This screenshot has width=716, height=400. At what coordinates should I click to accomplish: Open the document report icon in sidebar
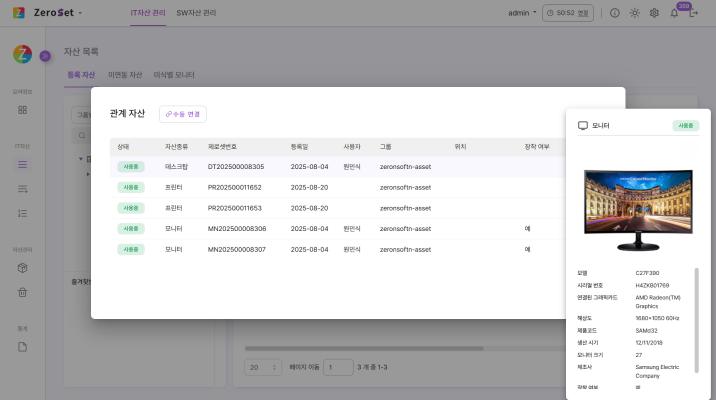pyautogui.click(x=22, y=347)
